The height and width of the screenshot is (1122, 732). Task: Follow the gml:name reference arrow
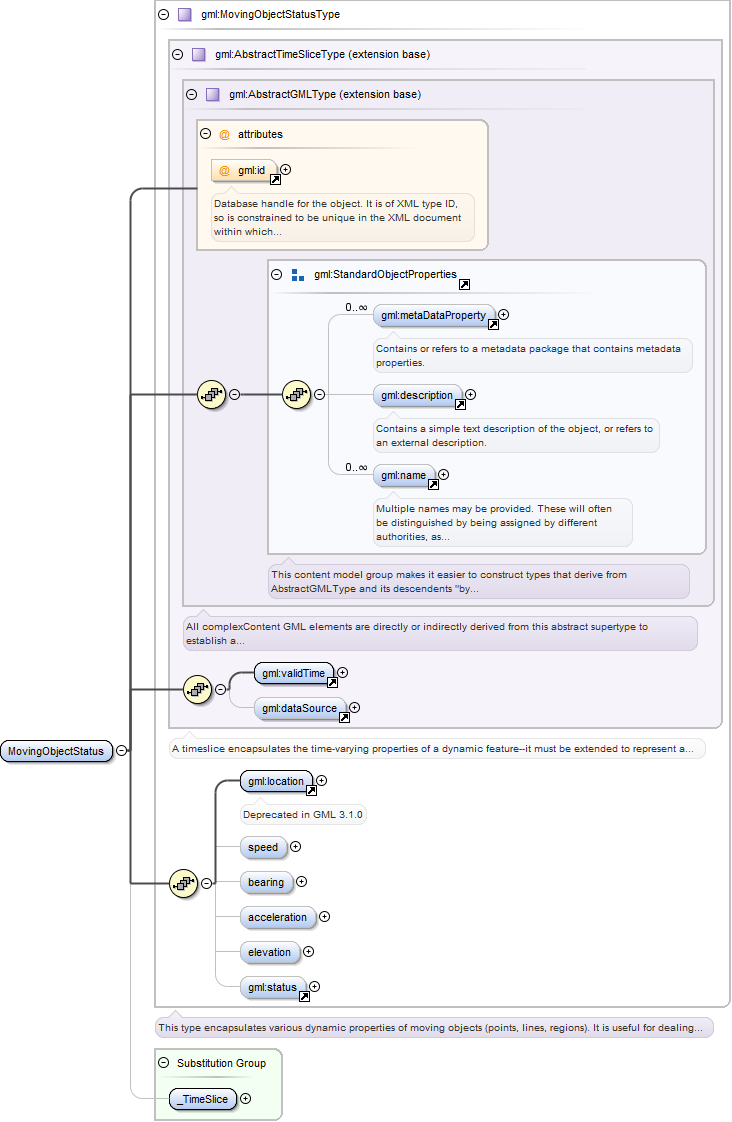pyautogui.click(x=434, y=485)
